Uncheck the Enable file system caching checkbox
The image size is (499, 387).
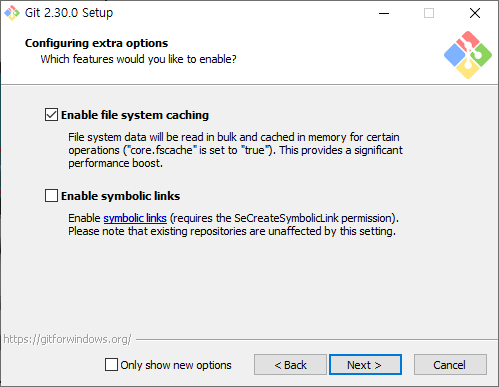51,115
